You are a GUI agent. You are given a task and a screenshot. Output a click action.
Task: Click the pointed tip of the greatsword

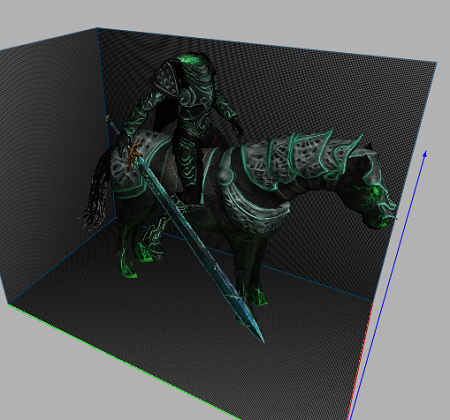(x=261, y=337)
